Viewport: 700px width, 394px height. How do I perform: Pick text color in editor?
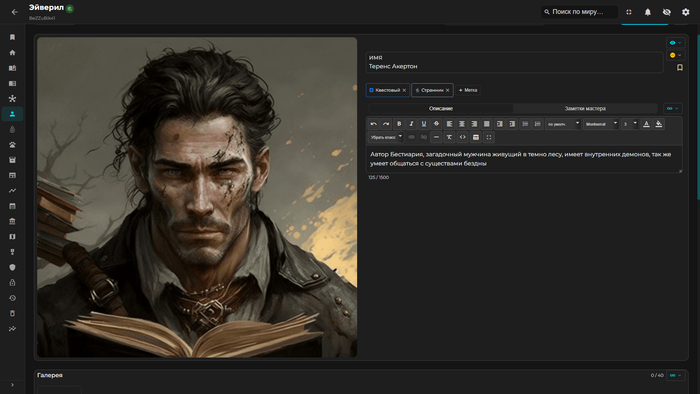click(646, 124)
